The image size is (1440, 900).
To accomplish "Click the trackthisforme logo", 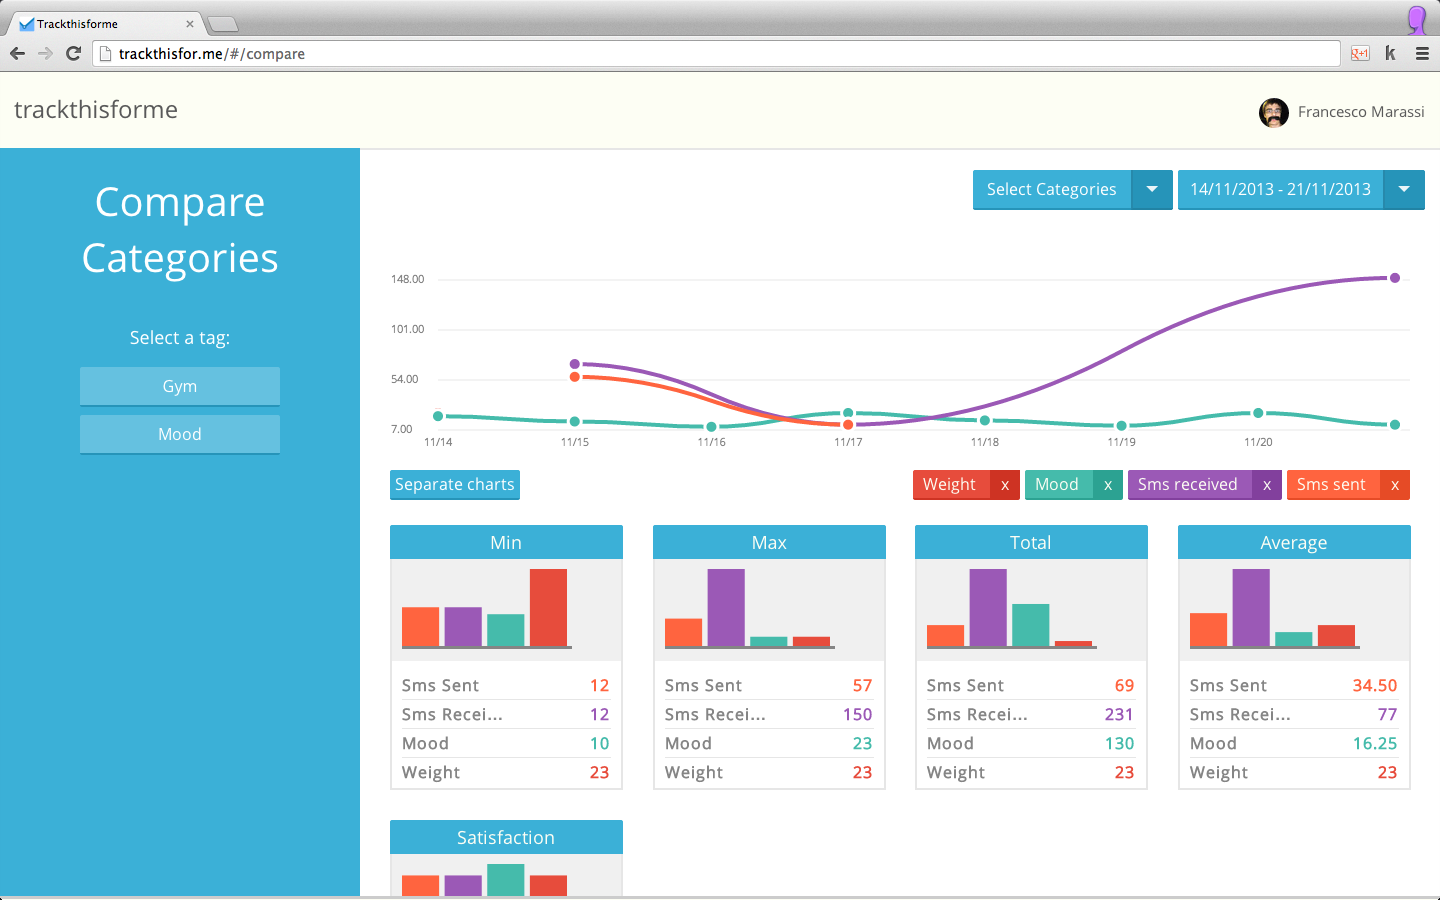I will [96, 110].
